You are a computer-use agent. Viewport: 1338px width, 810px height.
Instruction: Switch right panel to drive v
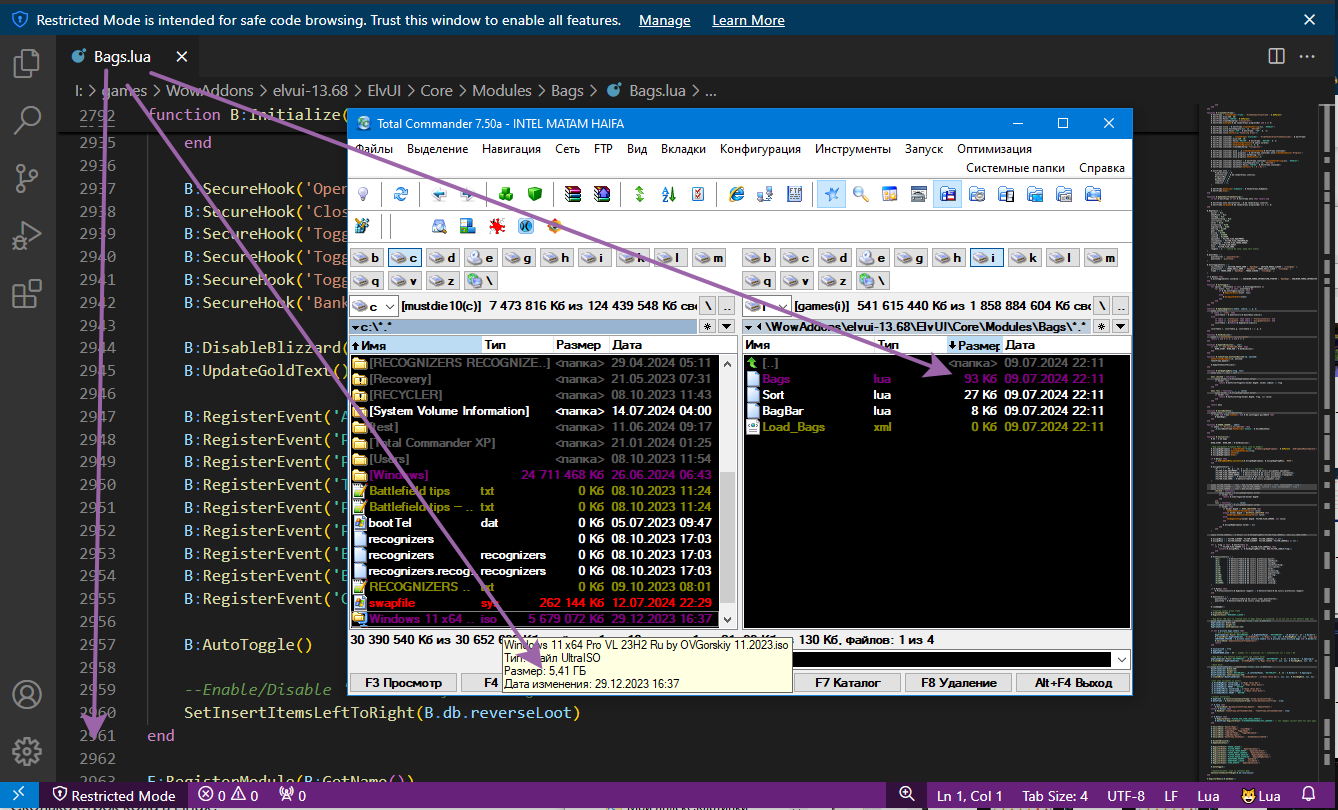click(797, 281)
